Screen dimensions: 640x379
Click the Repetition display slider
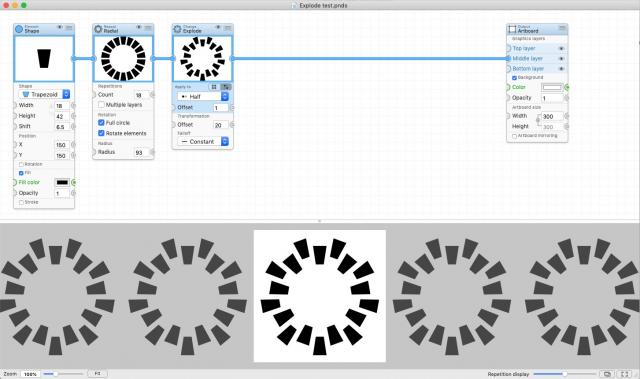pyautogui.click(x=564, y=374)
